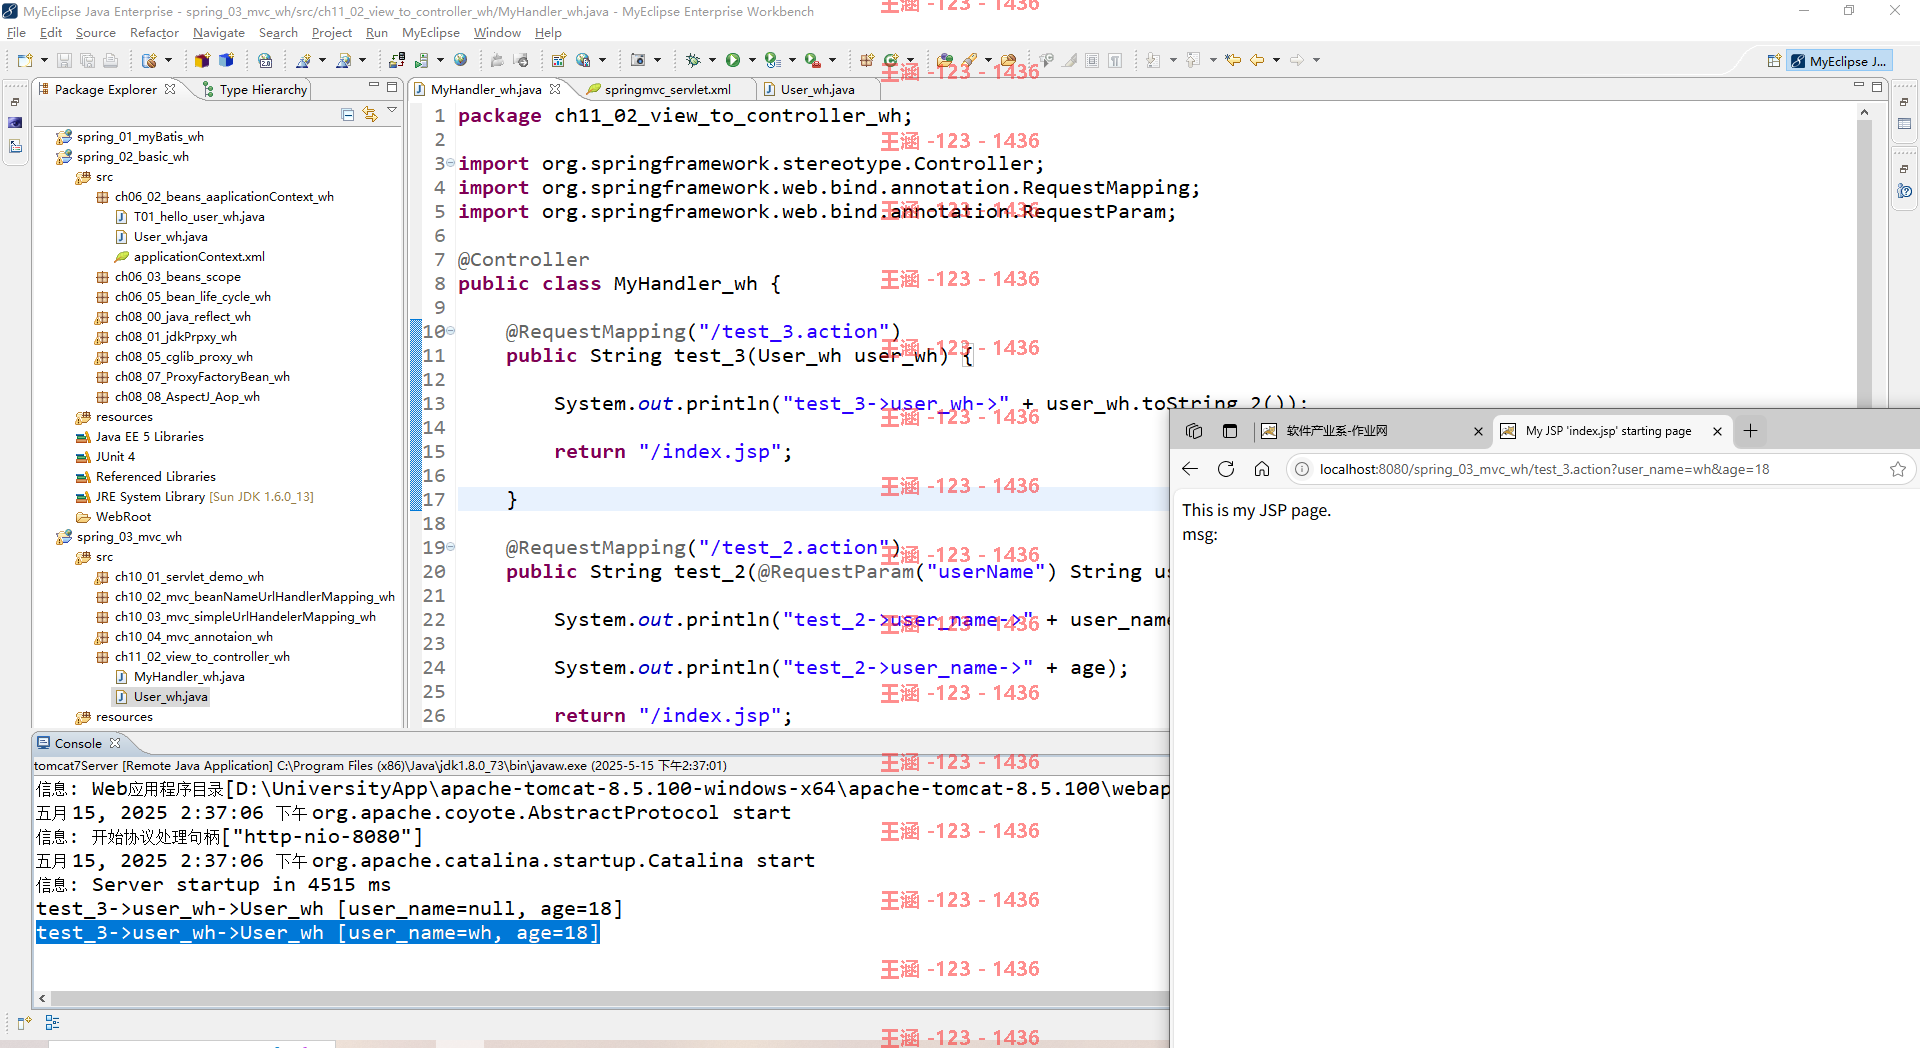Close the My JSP index.jsp browser tab
This screenshot has height=1048, width=1920.
pos(1717,431)
